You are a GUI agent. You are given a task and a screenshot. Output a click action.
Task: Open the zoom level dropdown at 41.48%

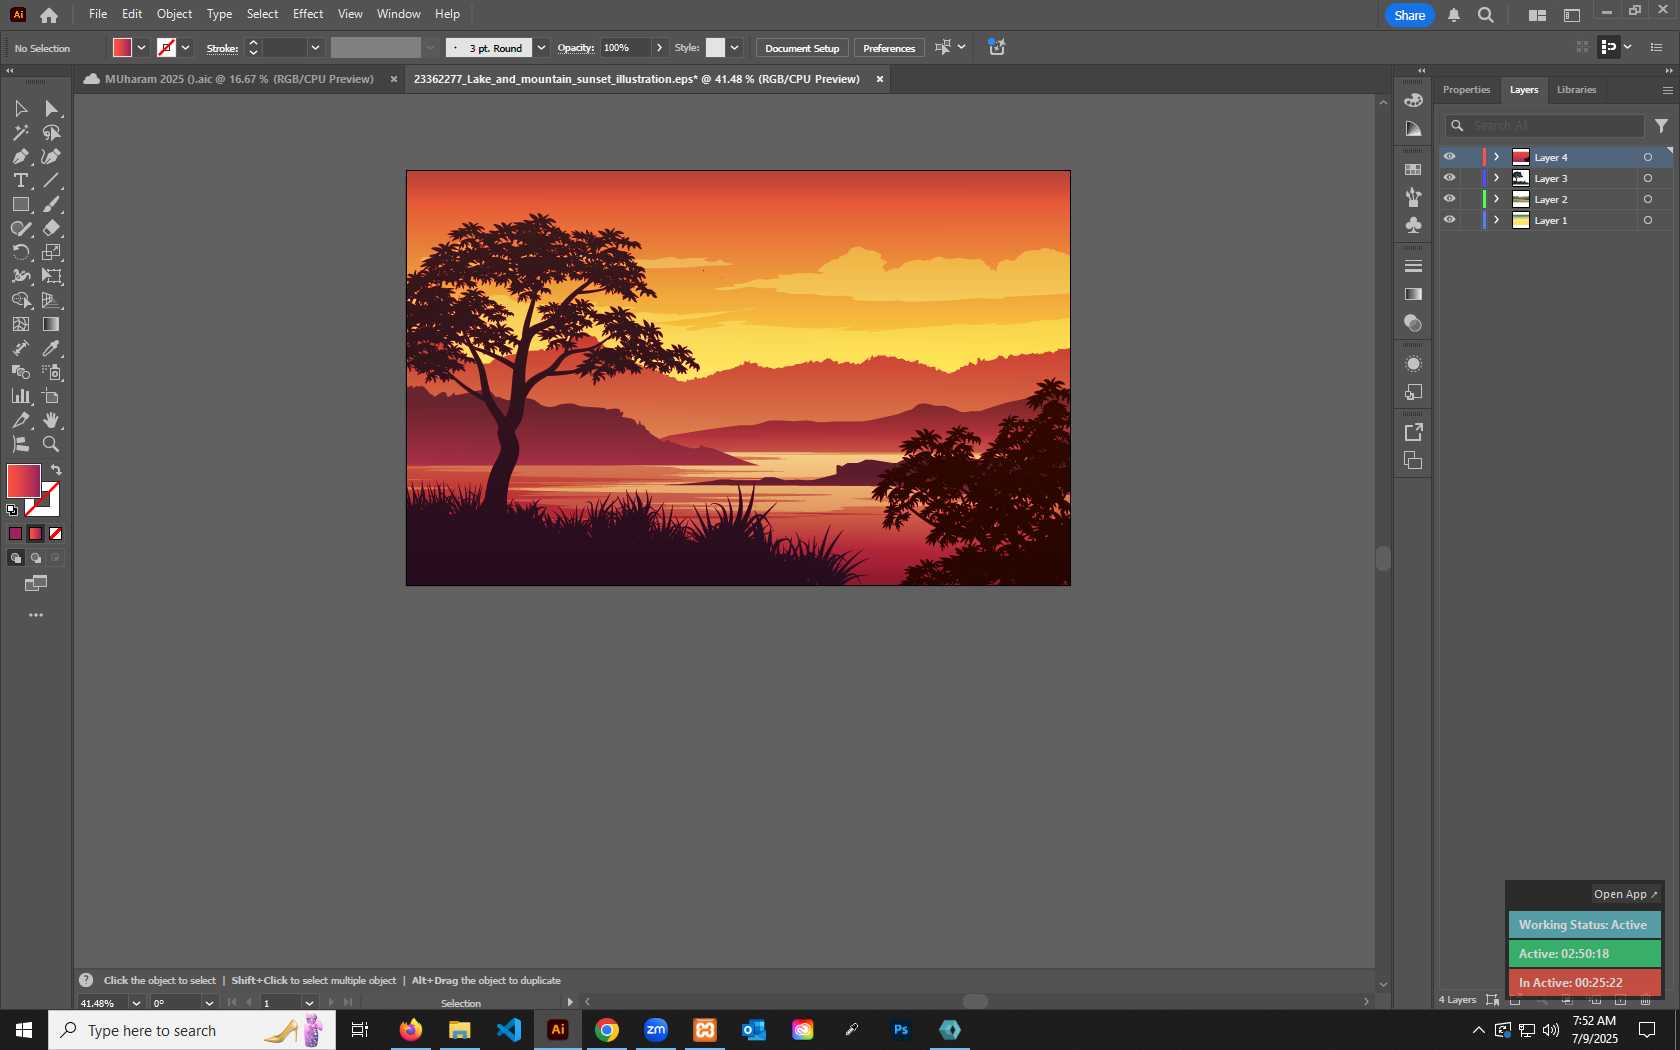click(x=136, y=1003)
